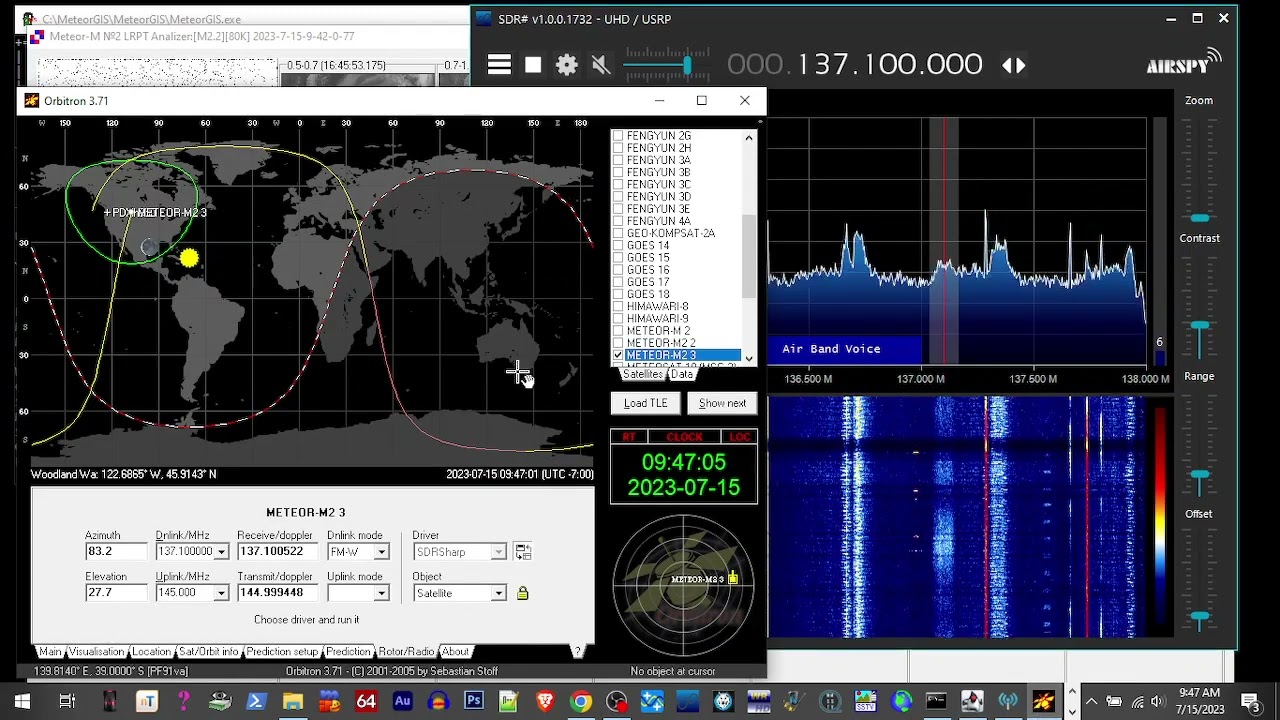
Task: Open SDR# settings gear
Action: 567,65
